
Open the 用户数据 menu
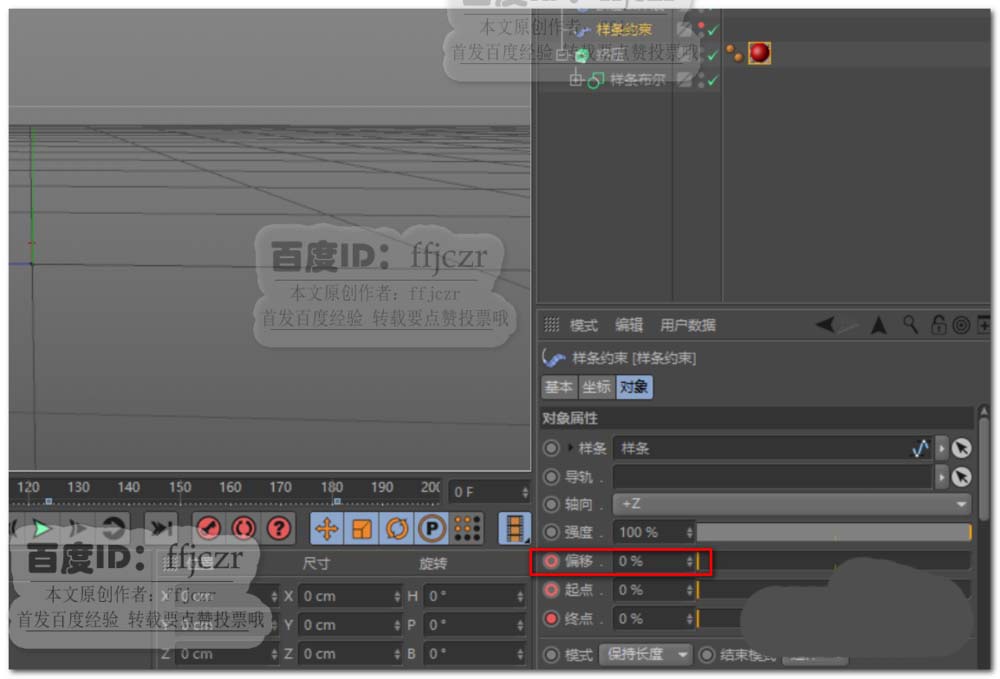(x=688, y=325)
